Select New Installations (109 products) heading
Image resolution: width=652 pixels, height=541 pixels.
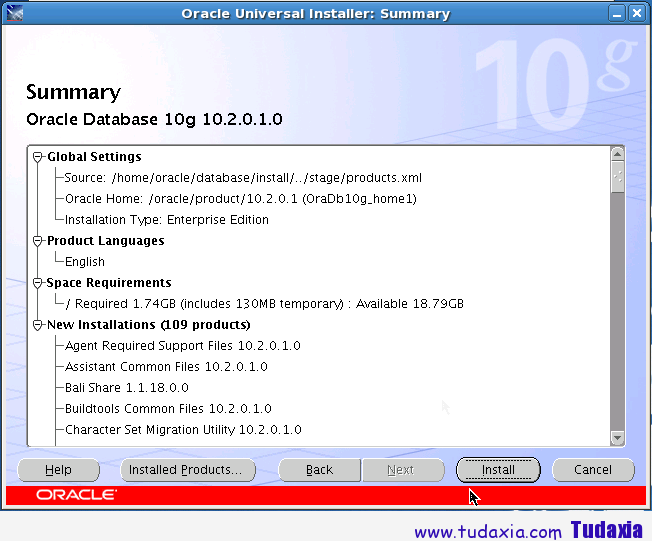(x=149, y=325)
